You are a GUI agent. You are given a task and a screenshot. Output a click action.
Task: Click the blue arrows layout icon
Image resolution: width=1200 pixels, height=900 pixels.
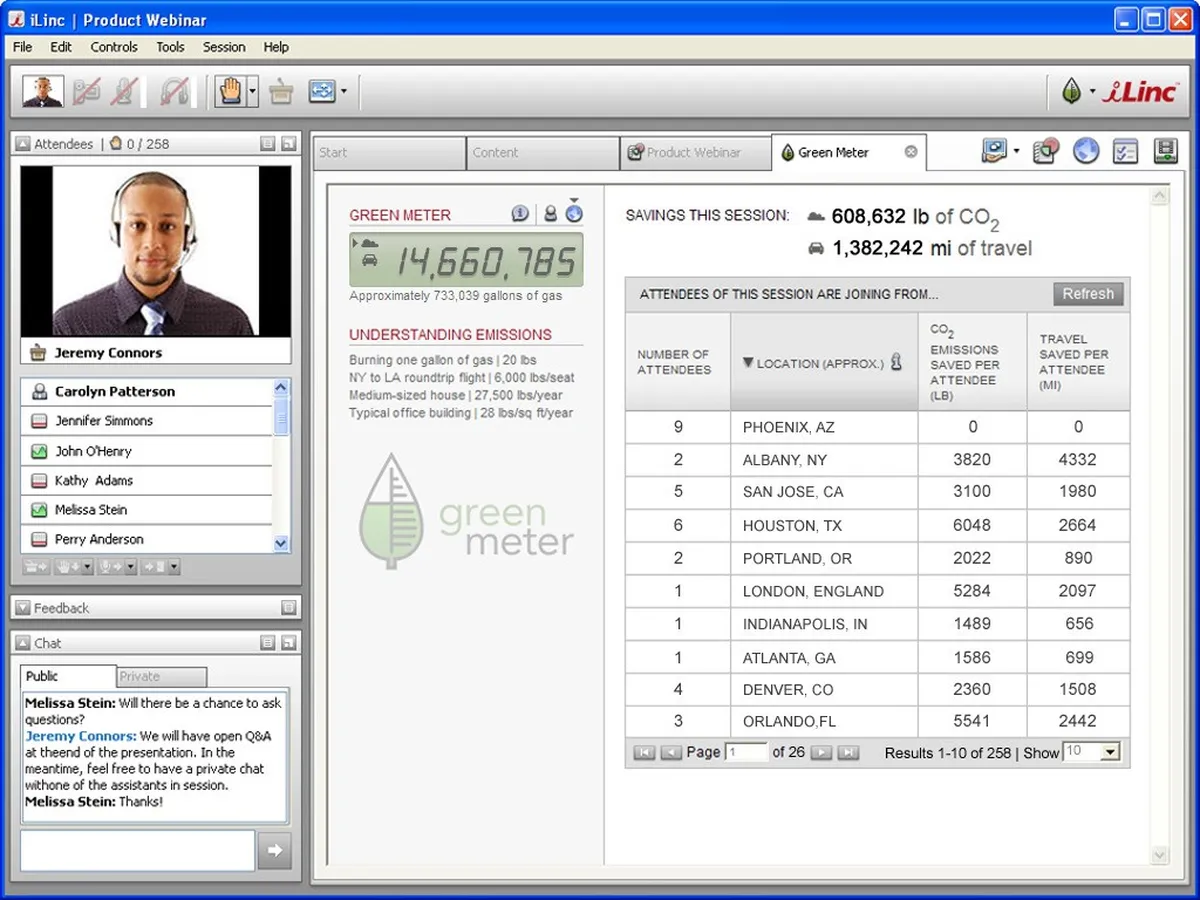click(321, 92)
